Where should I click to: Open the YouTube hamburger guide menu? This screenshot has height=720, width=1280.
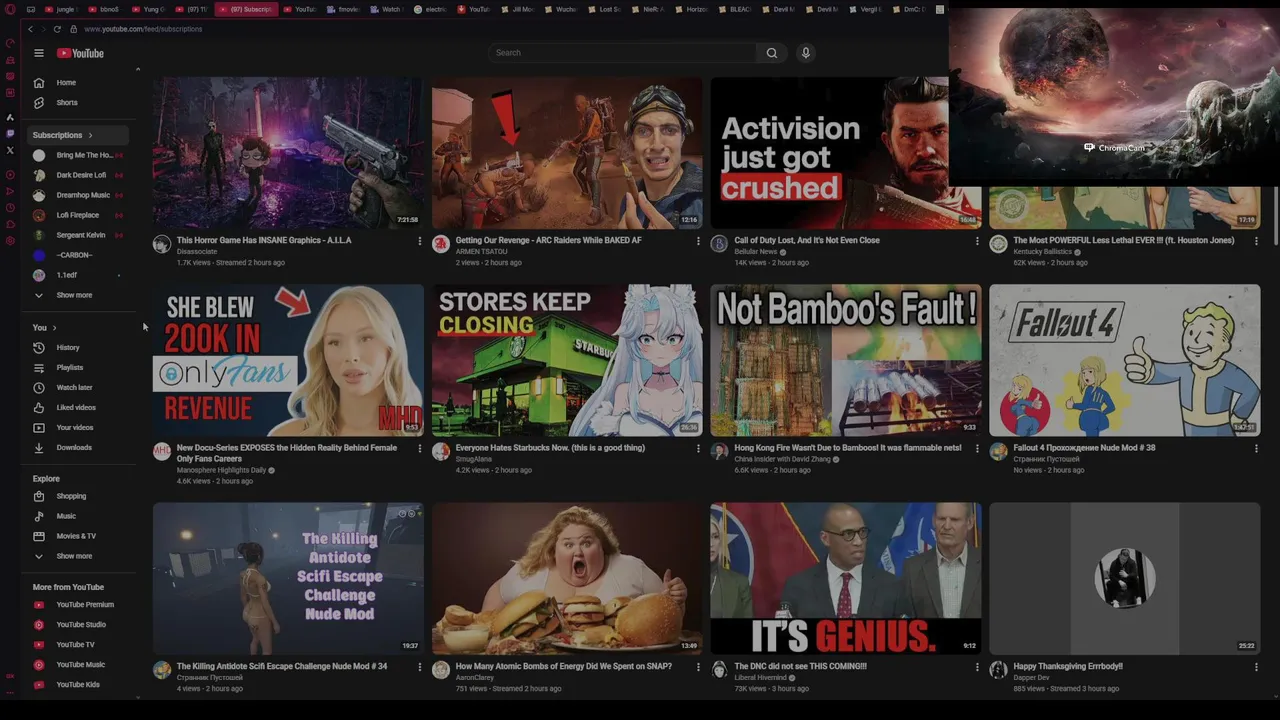tap(39, 53)
